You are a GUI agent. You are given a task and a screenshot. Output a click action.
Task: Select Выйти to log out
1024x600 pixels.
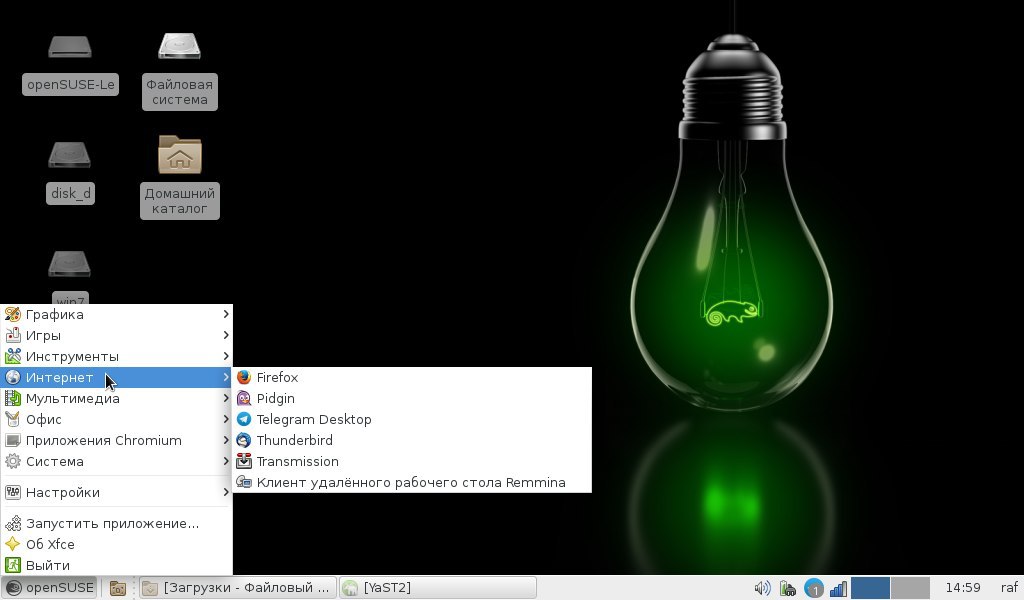click(117, 565)
